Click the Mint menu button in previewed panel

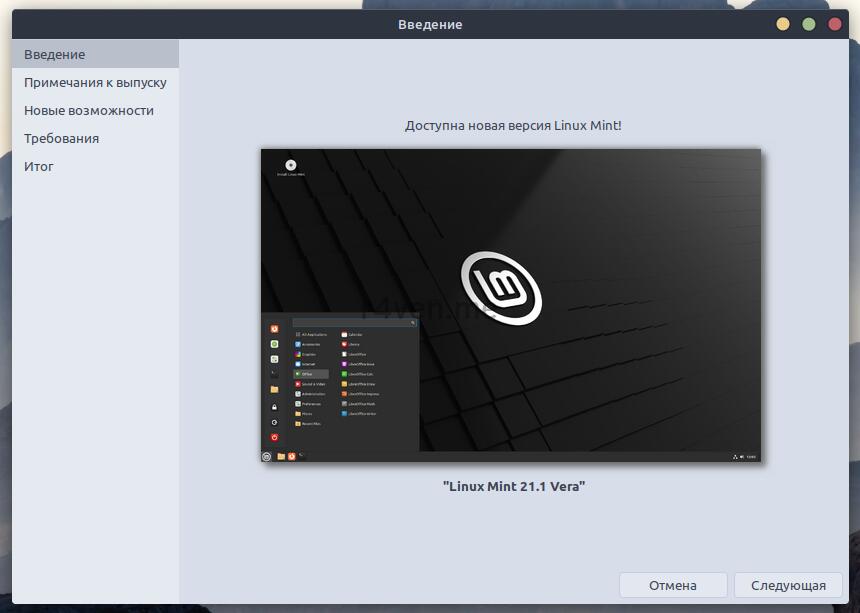pos(267,456)
